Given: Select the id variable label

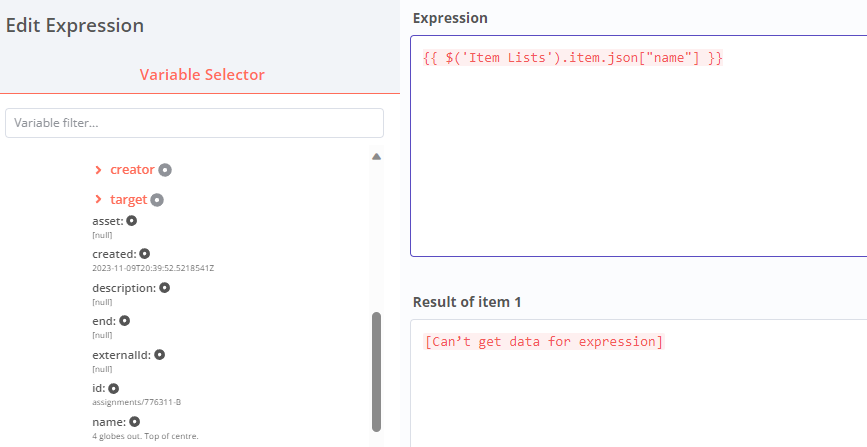Looking at the screenshot, I should click(x=98, y=388).
